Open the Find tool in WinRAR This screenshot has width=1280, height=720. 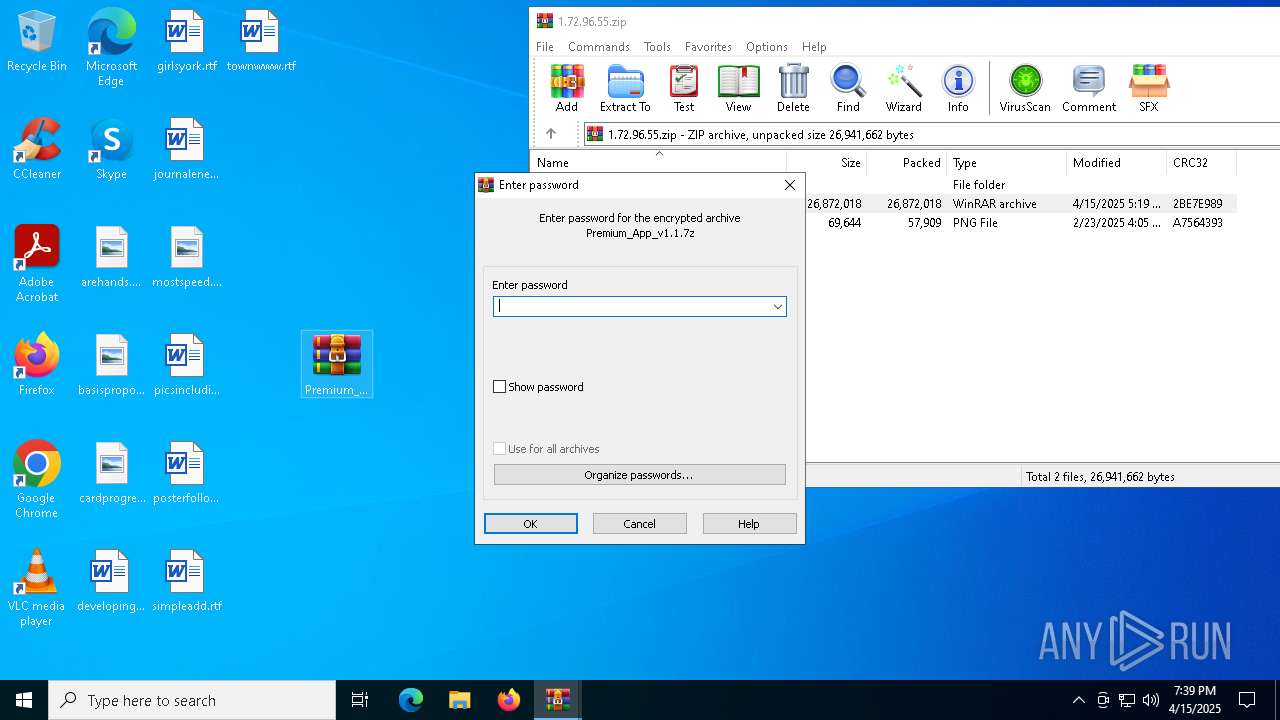(x=848, y=88)
